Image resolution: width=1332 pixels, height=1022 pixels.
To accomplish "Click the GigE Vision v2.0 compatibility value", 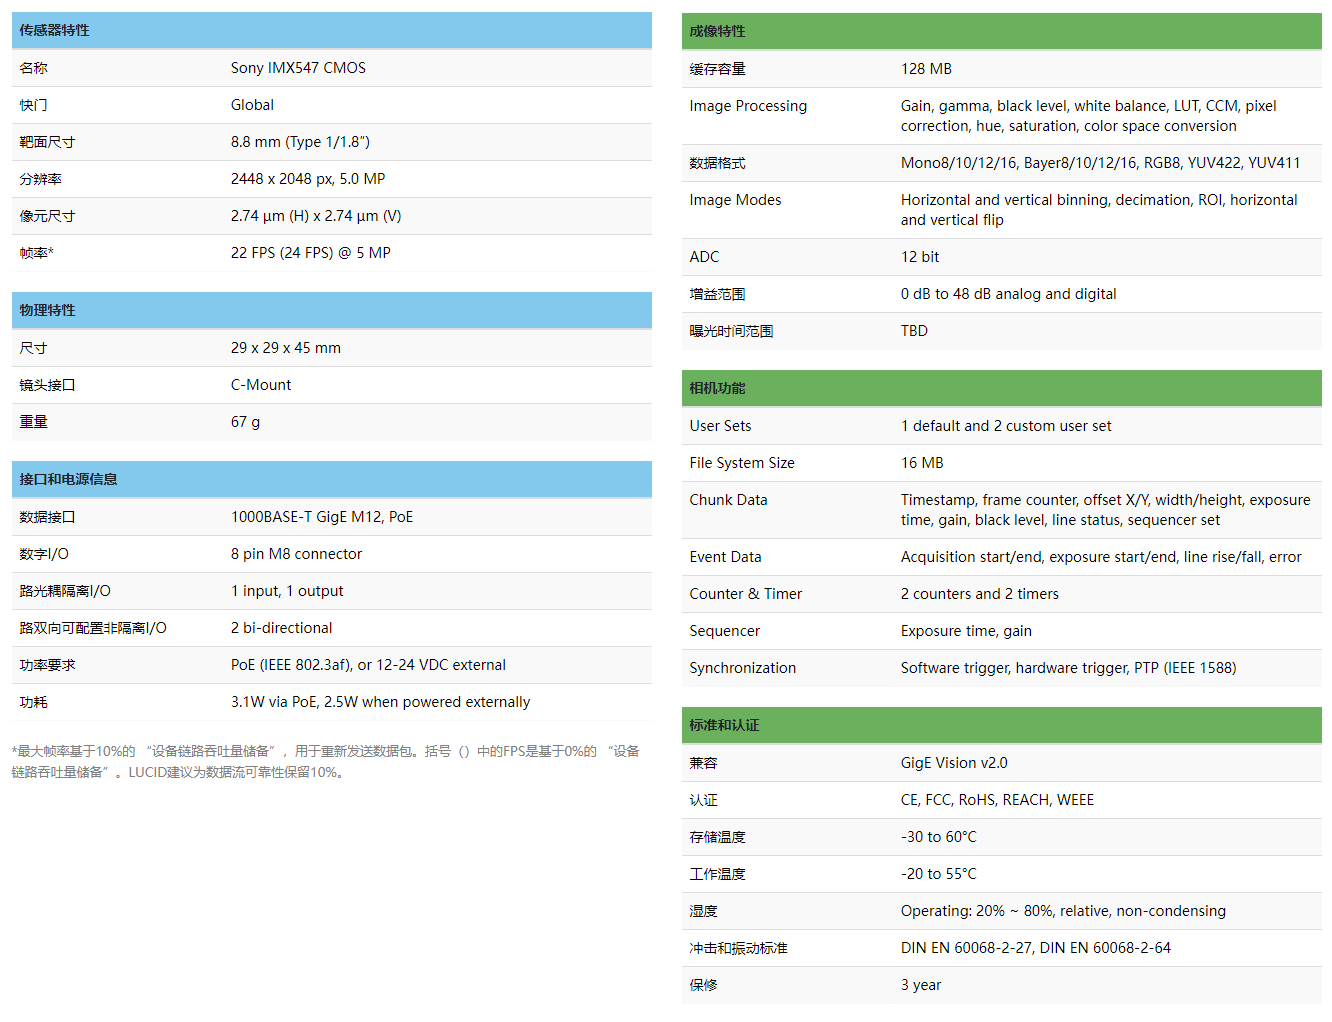I will (x=954, y=763).
